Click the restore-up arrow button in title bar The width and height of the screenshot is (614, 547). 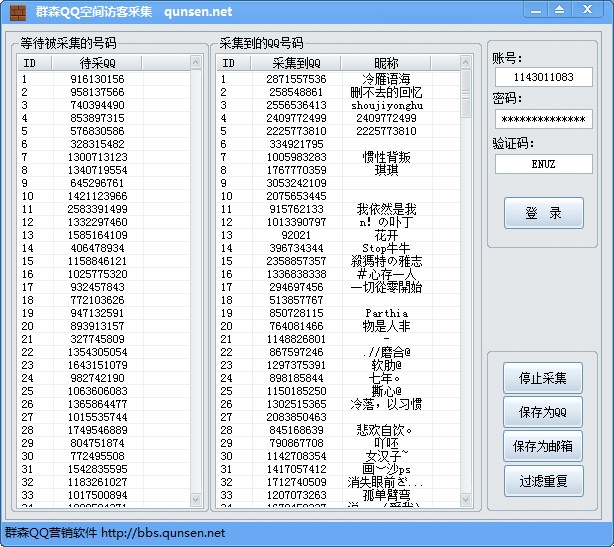[560, 10]
